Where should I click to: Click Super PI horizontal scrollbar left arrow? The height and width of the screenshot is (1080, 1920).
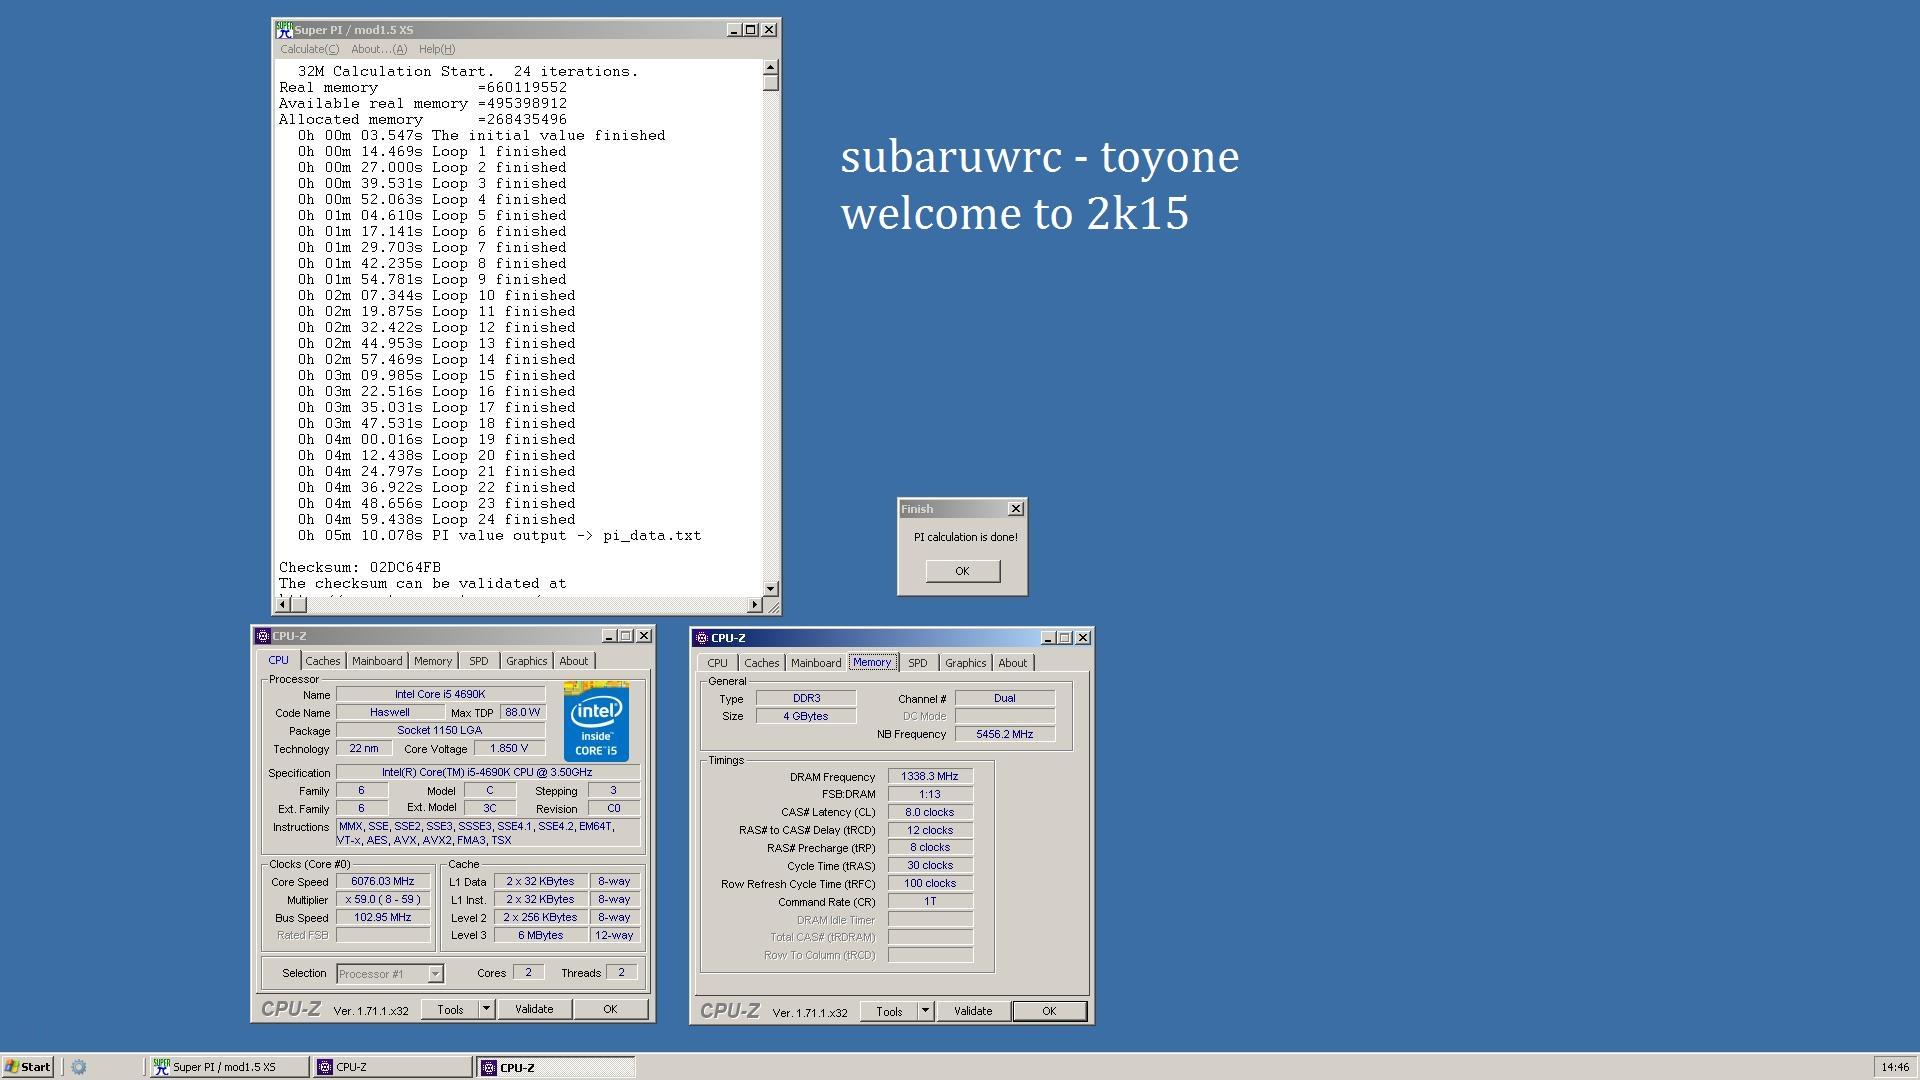(x=282, y=604)
